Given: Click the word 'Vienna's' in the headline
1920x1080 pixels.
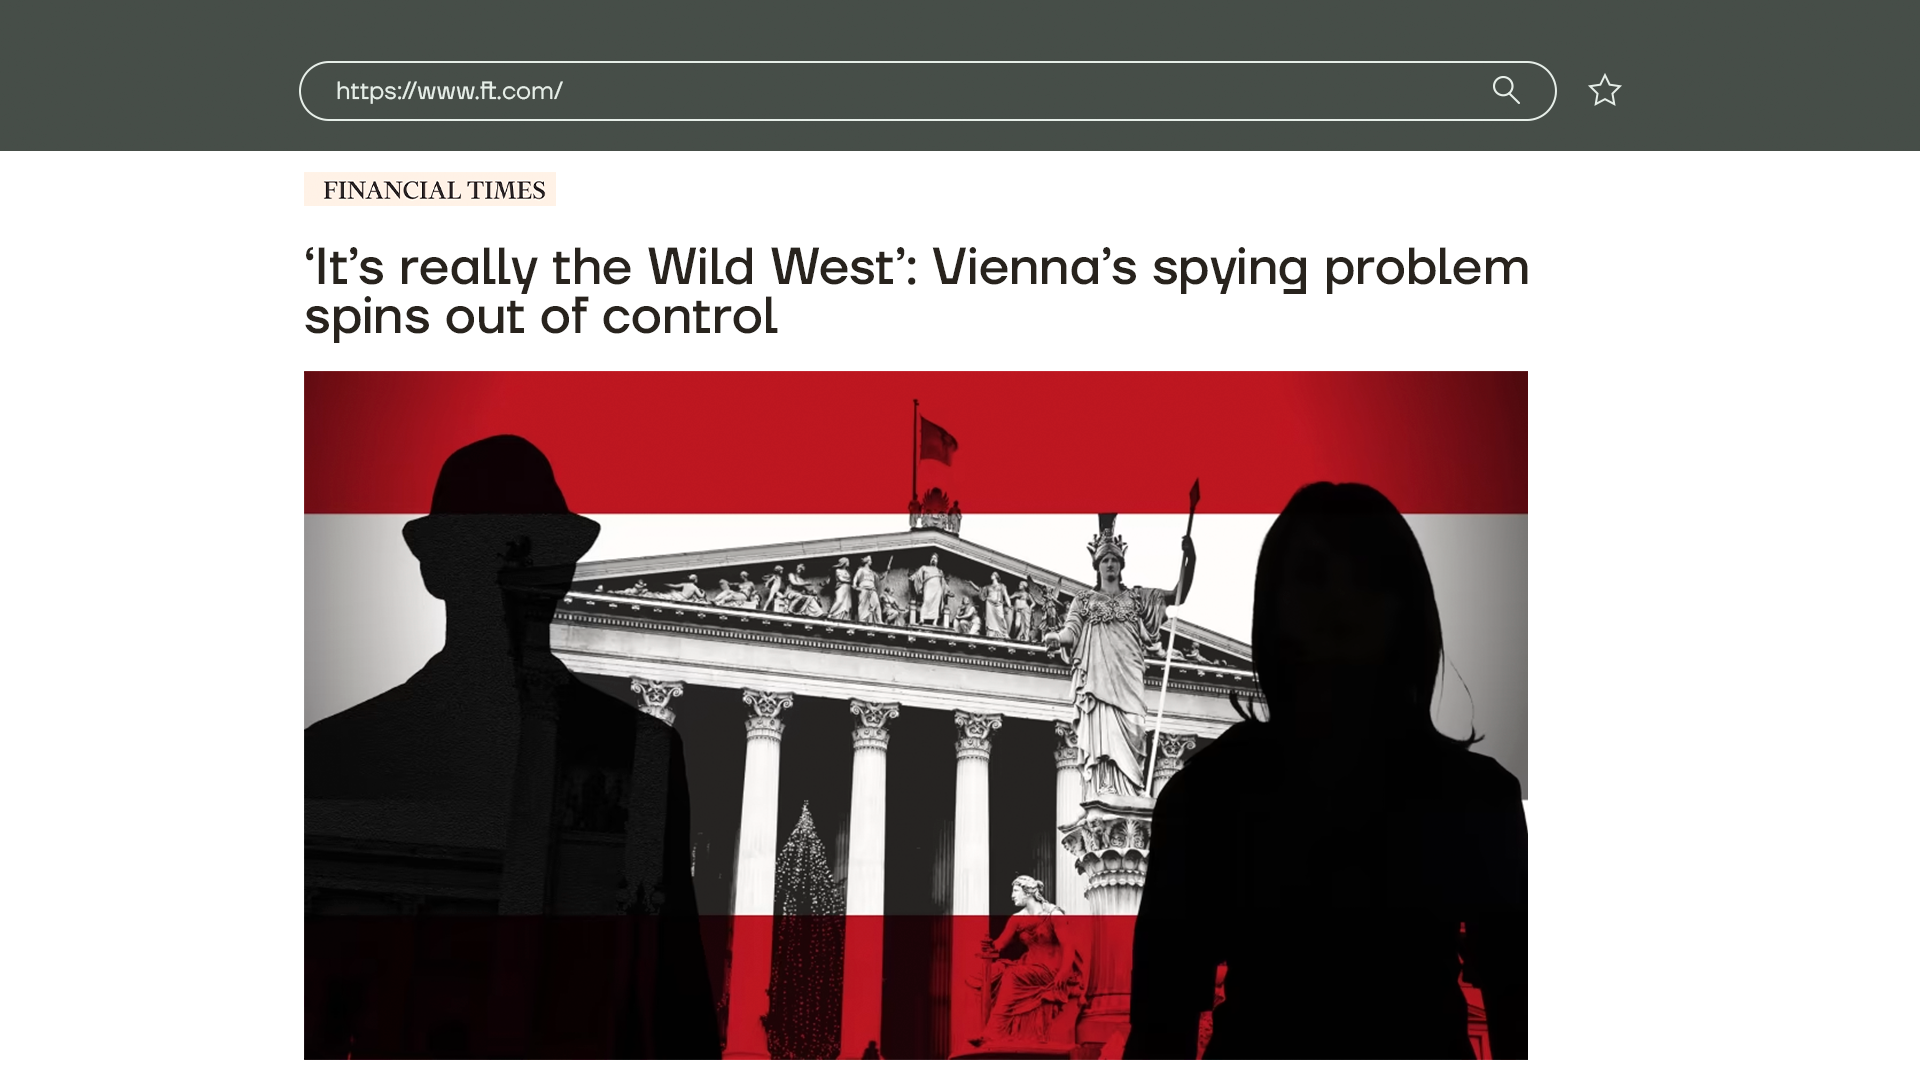Looking at the screenshot, I should [1034, 268].
